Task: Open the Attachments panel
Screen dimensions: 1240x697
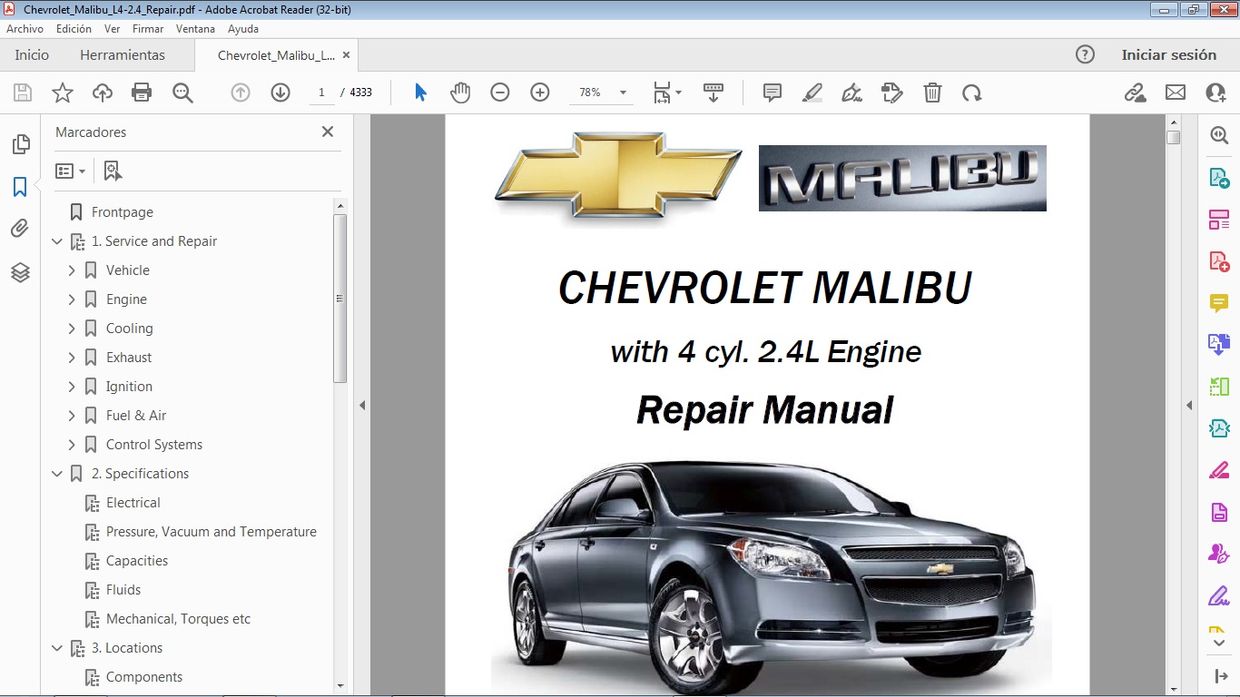Action: coord(21,228)
